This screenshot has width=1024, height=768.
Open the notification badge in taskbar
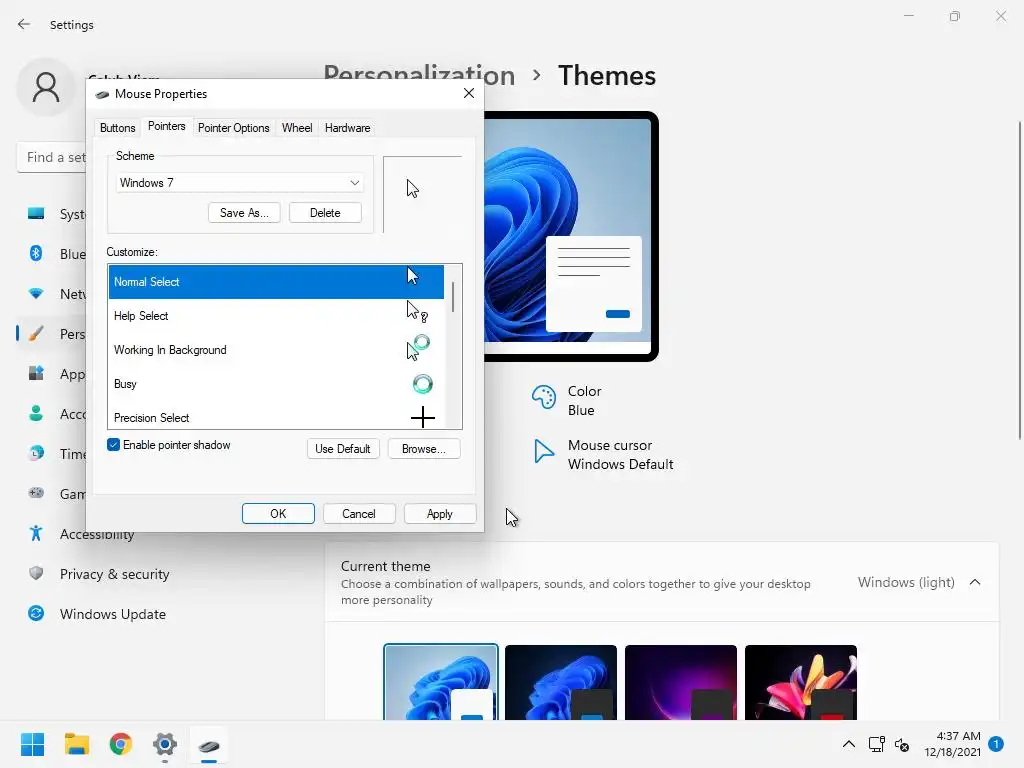coord(996,743)
